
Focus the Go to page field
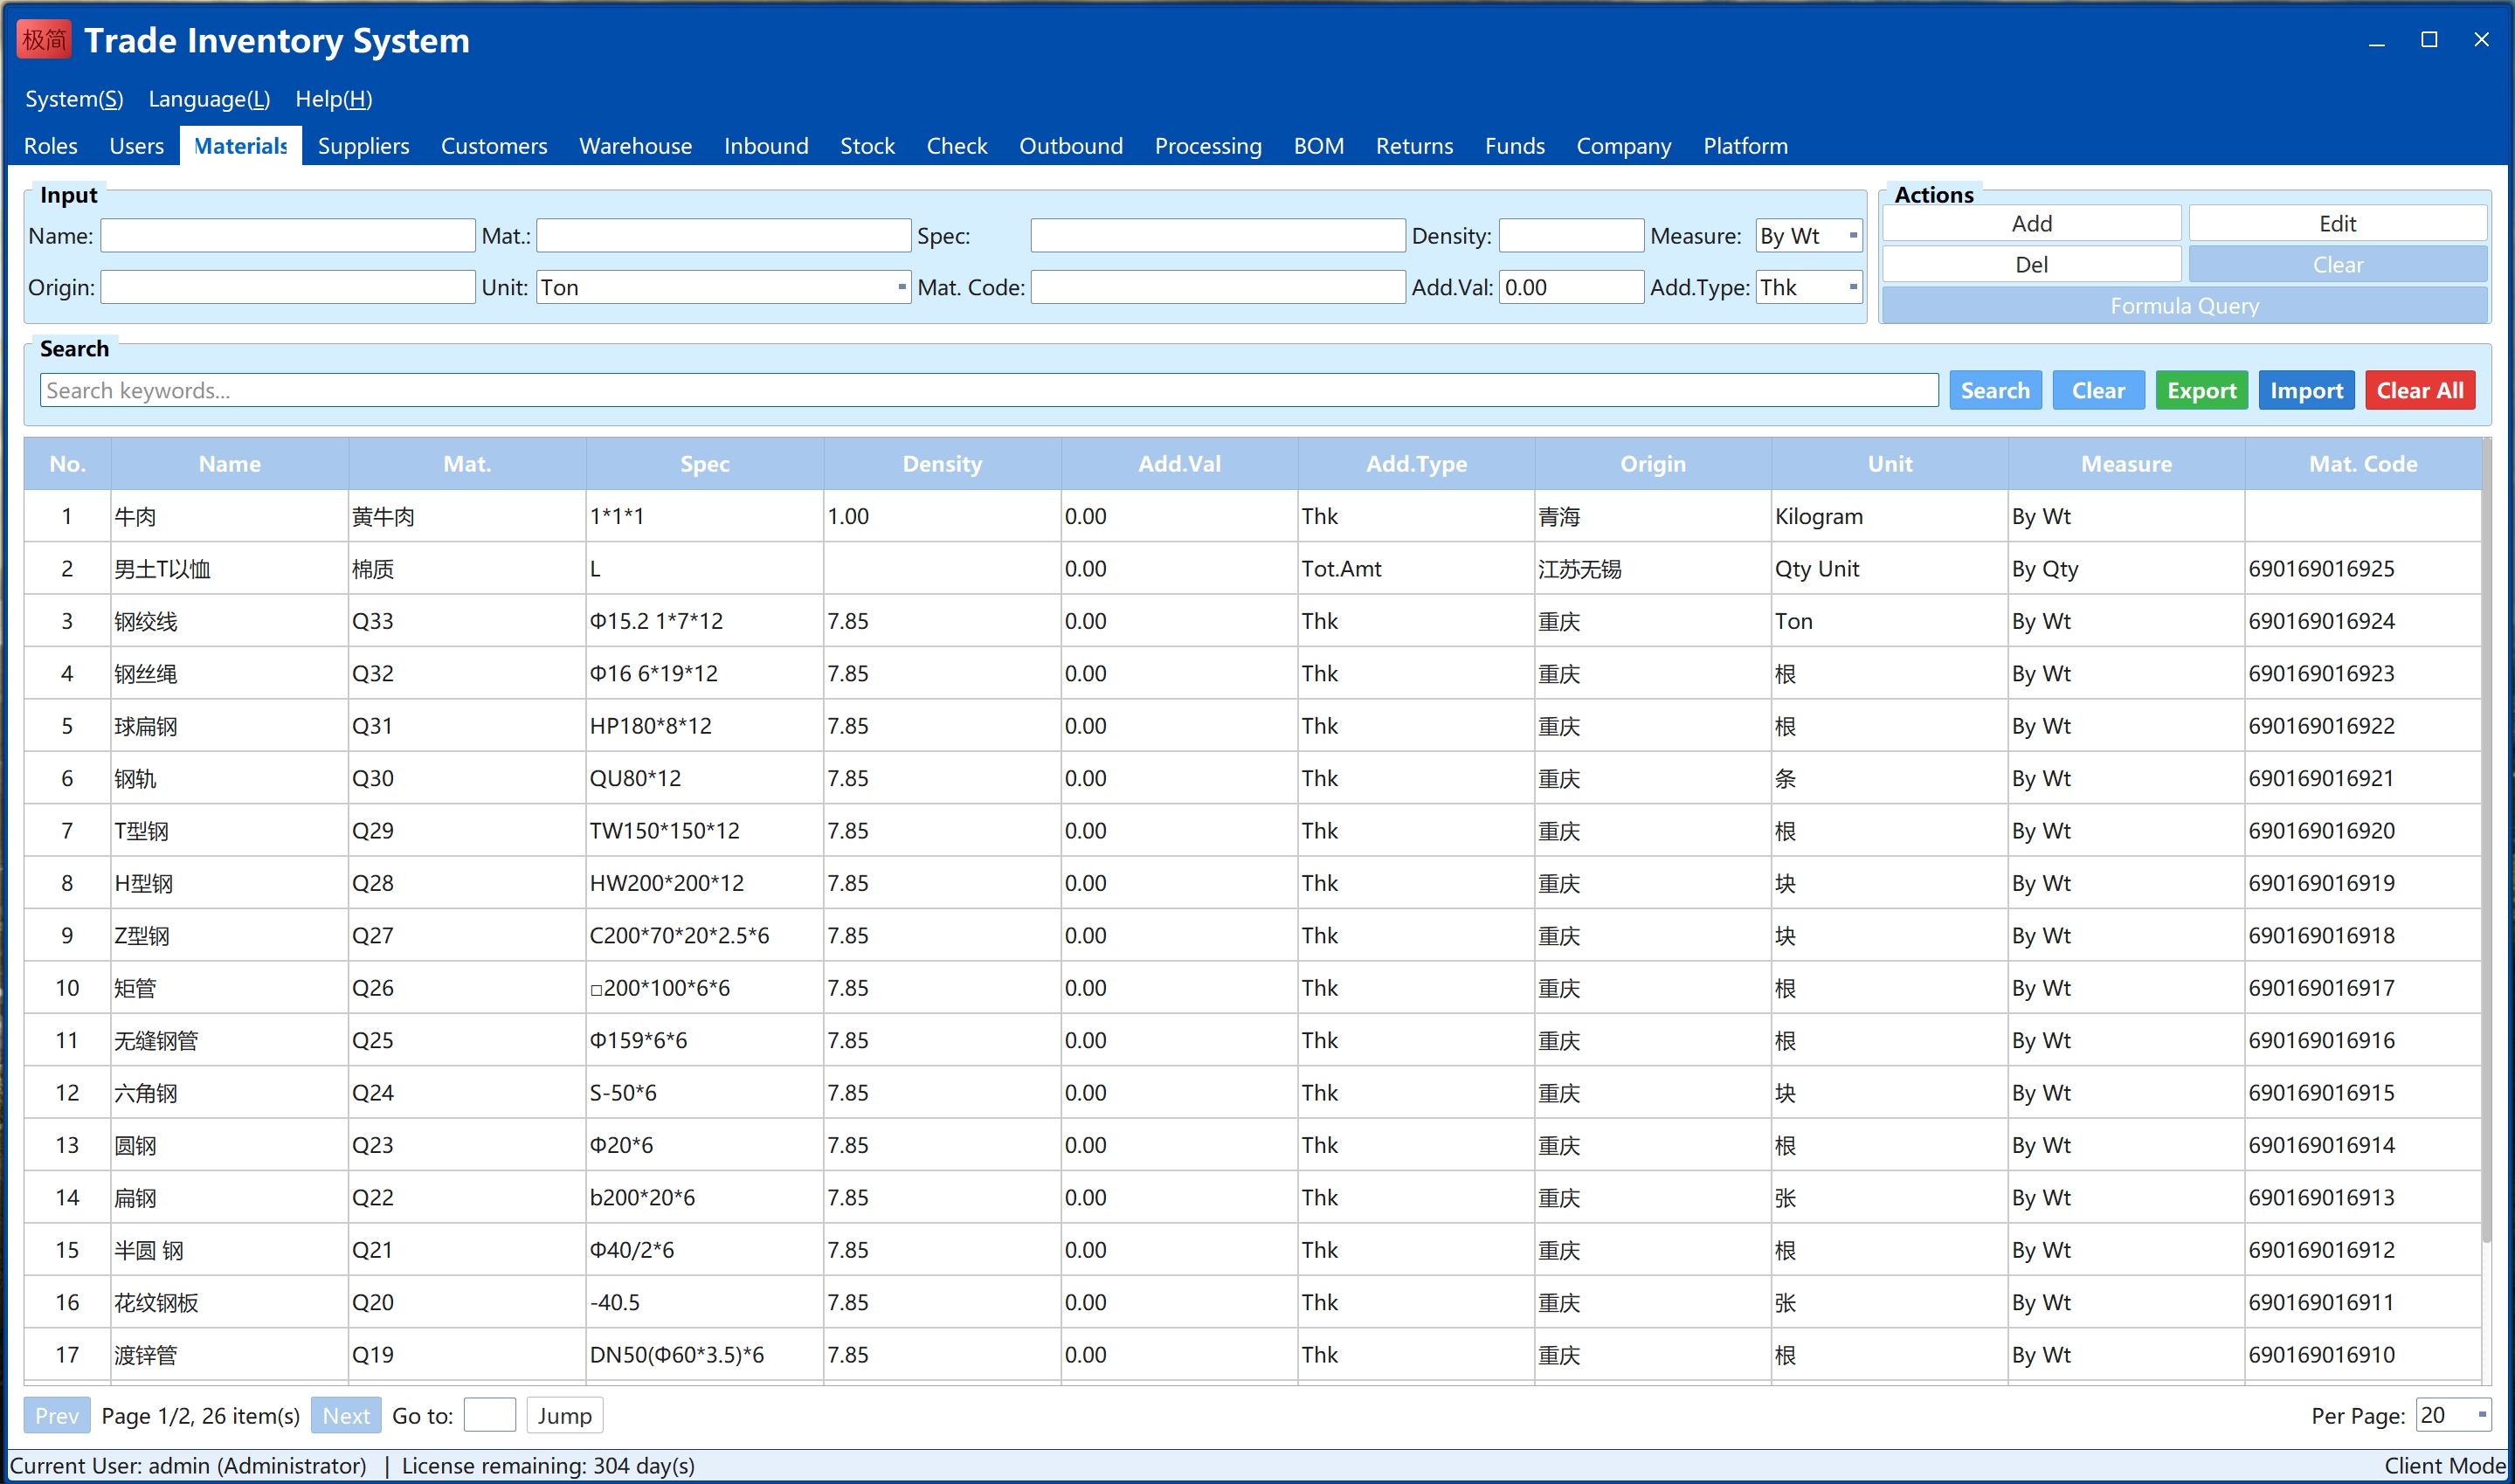[490, 1415]
